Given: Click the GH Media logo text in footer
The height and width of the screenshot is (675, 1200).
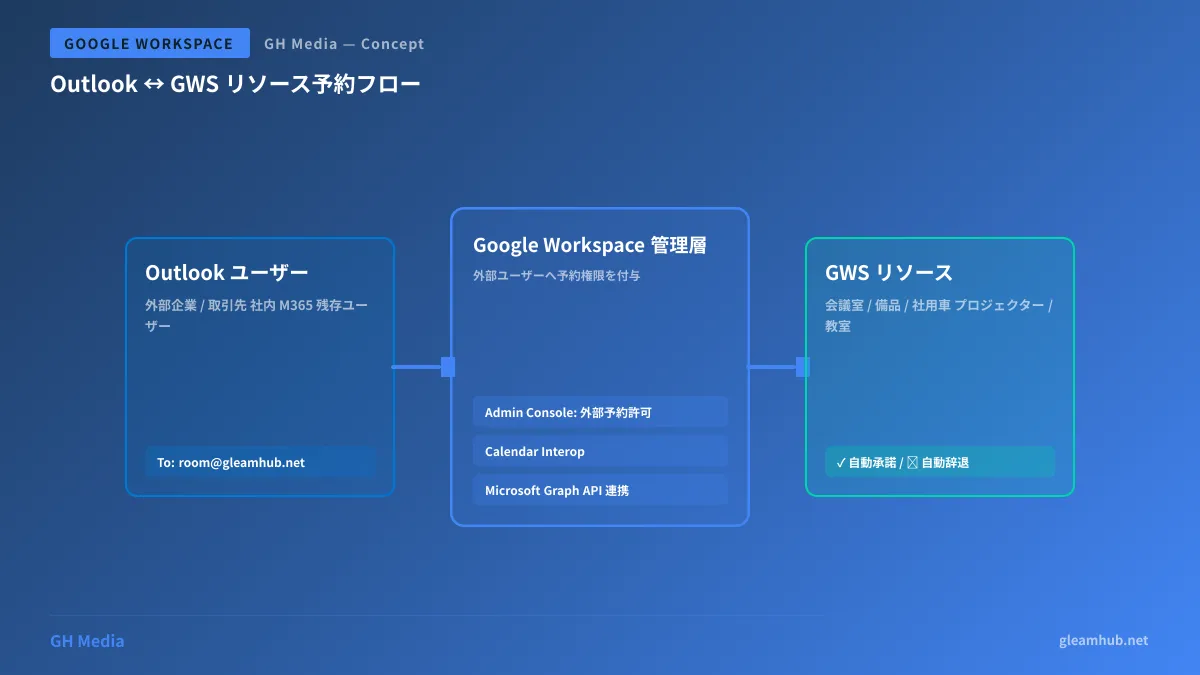Looking at the screenshot, I should (x=86, y=640).
